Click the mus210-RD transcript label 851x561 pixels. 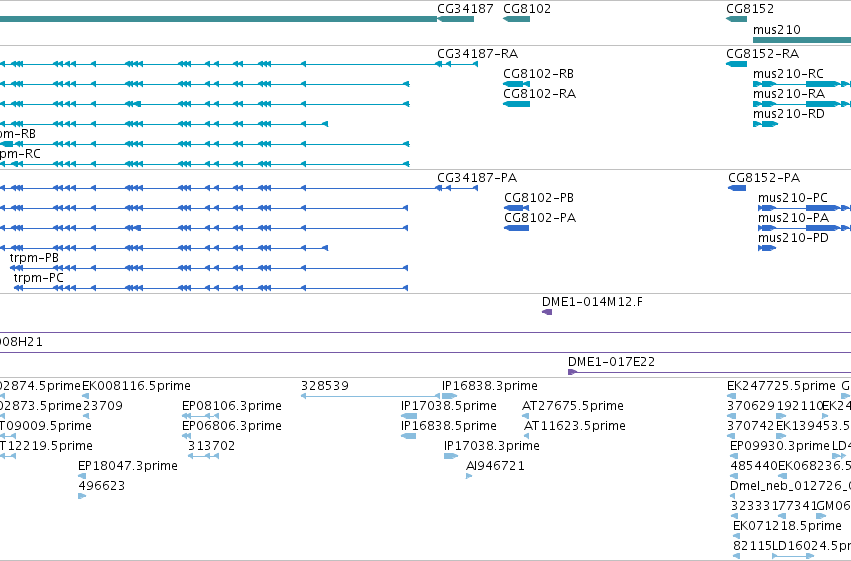pos(789,114)
